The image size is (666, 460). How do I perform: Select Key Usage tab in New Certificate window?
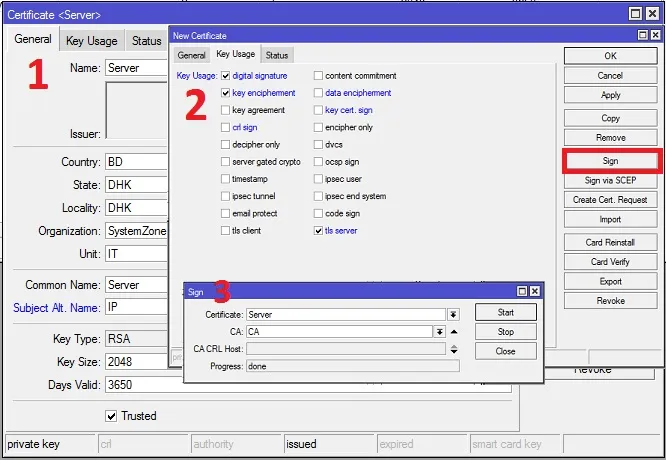click(236, 54)
